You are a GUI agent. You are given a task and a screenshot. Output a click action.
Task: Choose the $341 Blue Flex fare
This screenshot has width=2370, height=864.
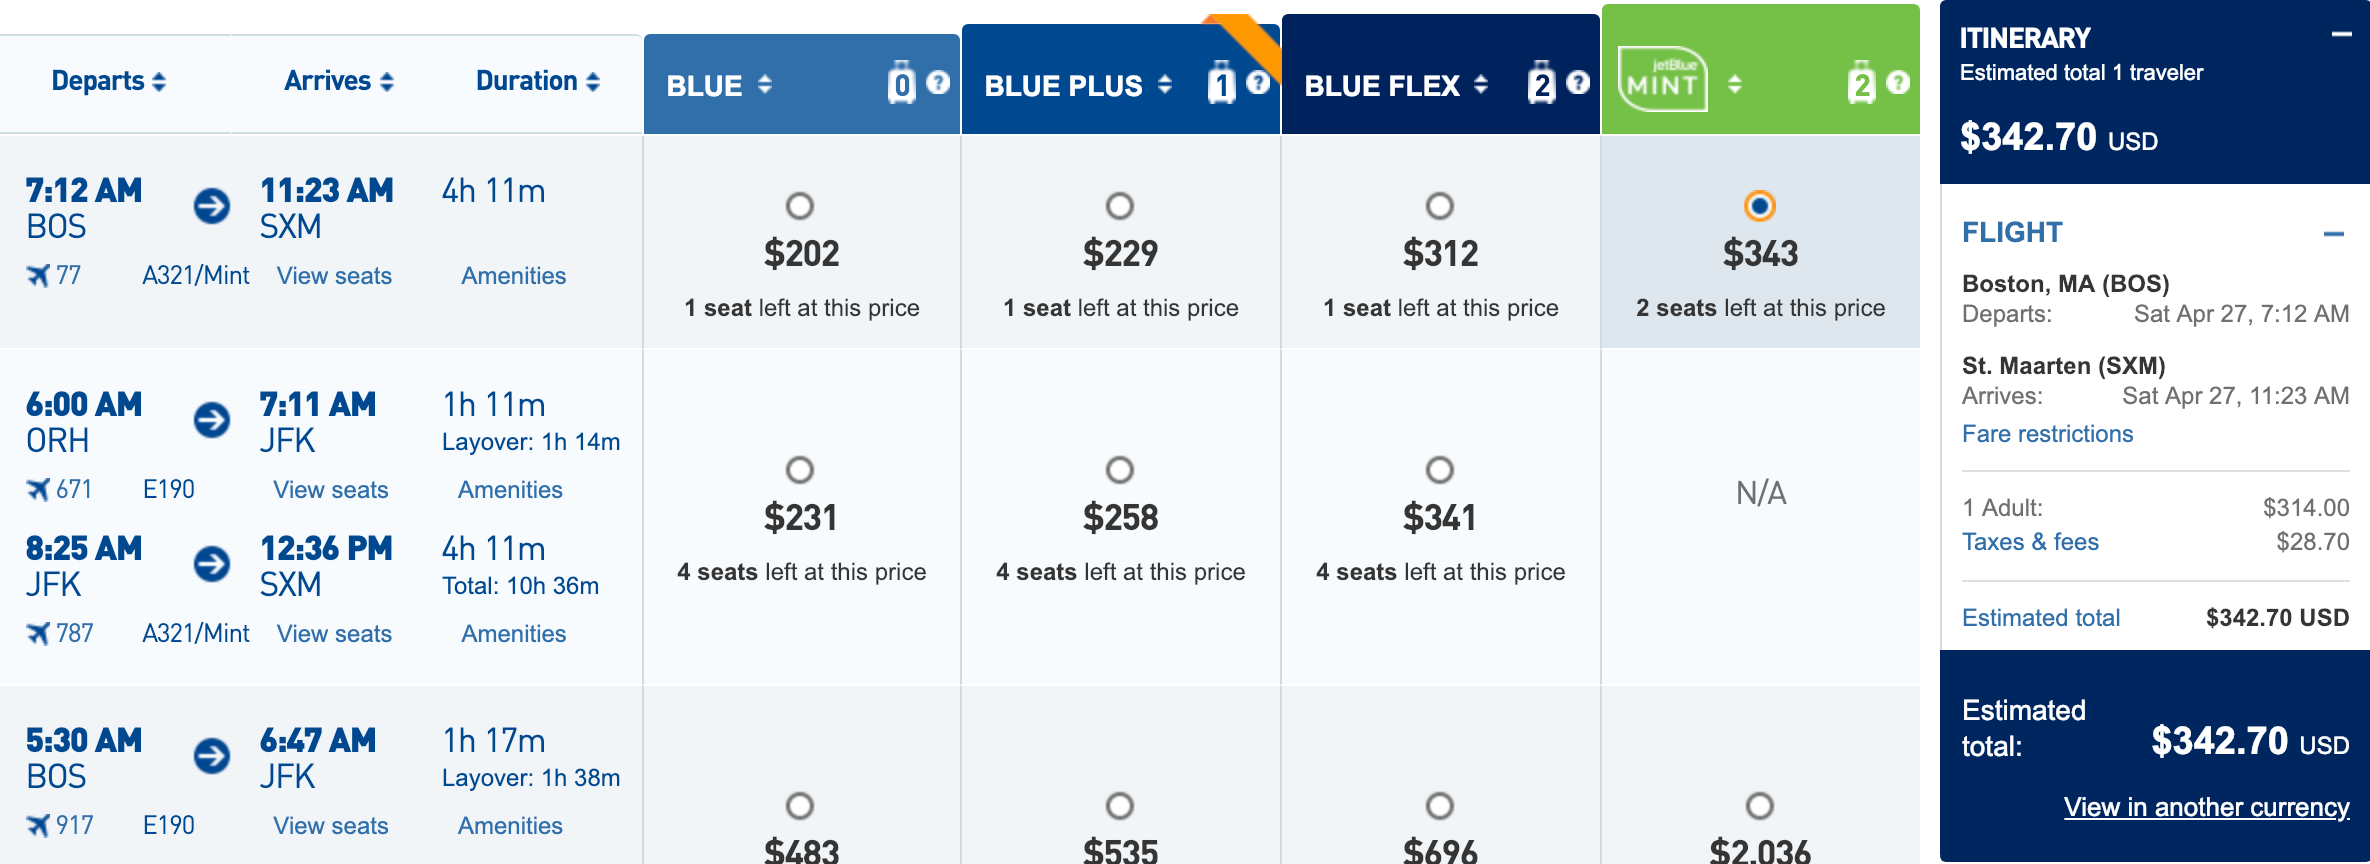pos(1440,470)
